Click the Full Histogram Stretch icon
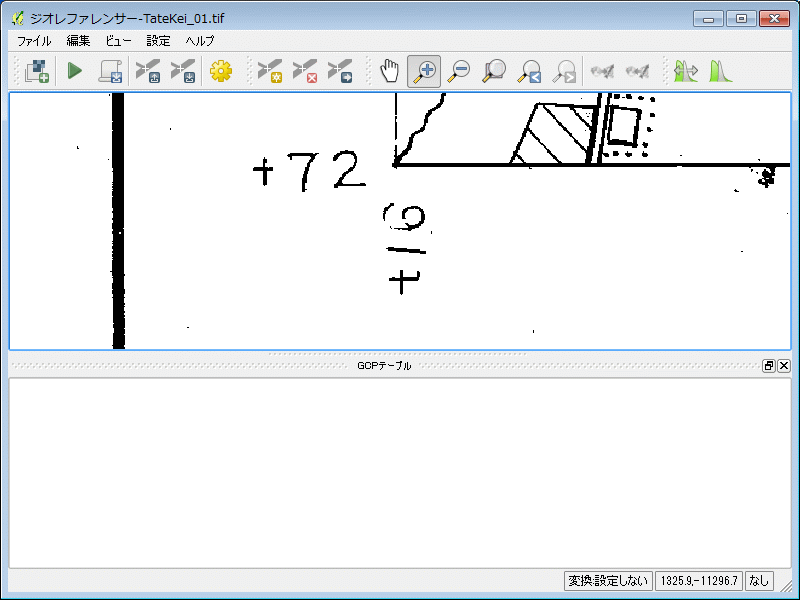The image size is (800, 600). [x=720, y=71]
